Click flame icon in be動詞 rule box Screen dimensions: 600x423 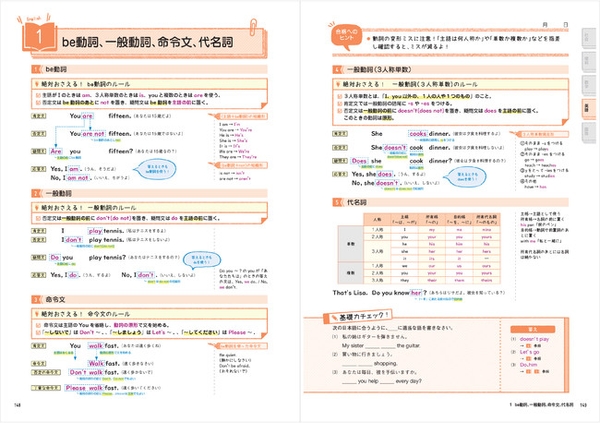[x=37, y=84]
